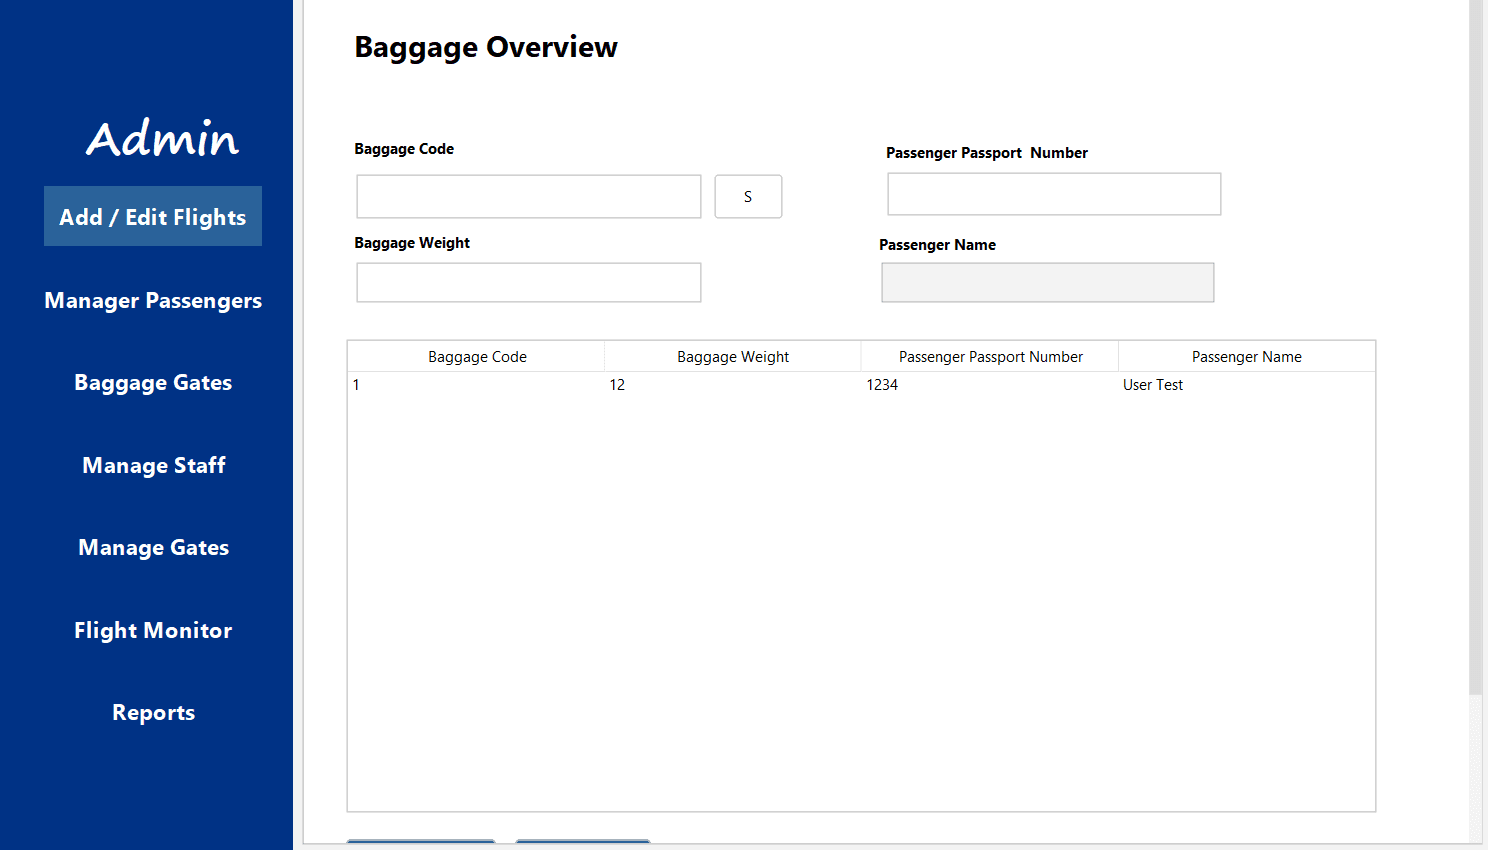Image resolution: width=1488 pixels, height=850 pixels.
Task: Click the Baggage Code column header
Action: pos(477,356)
